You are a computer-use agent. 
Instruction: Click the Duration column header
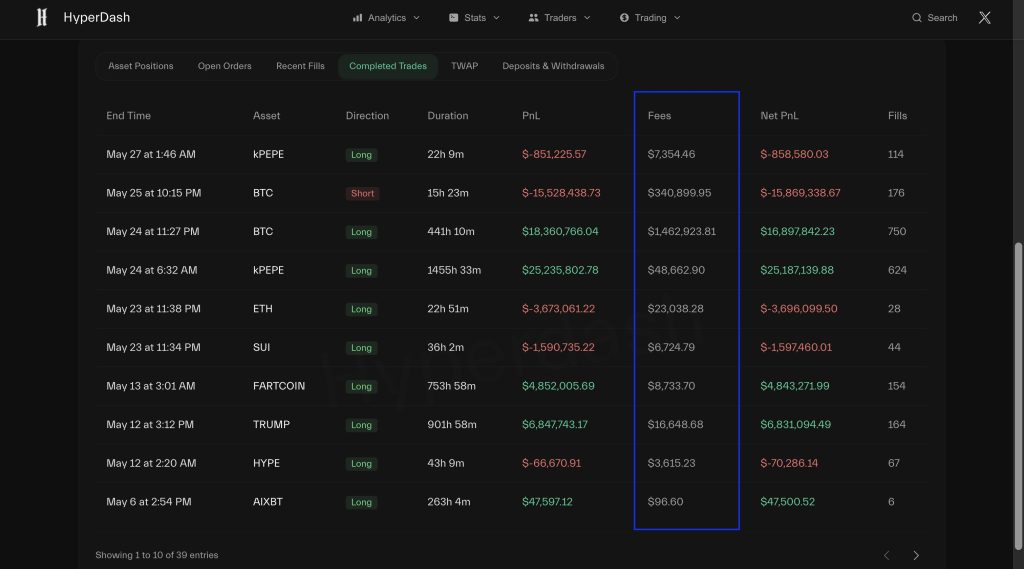[x=447, y=116]
